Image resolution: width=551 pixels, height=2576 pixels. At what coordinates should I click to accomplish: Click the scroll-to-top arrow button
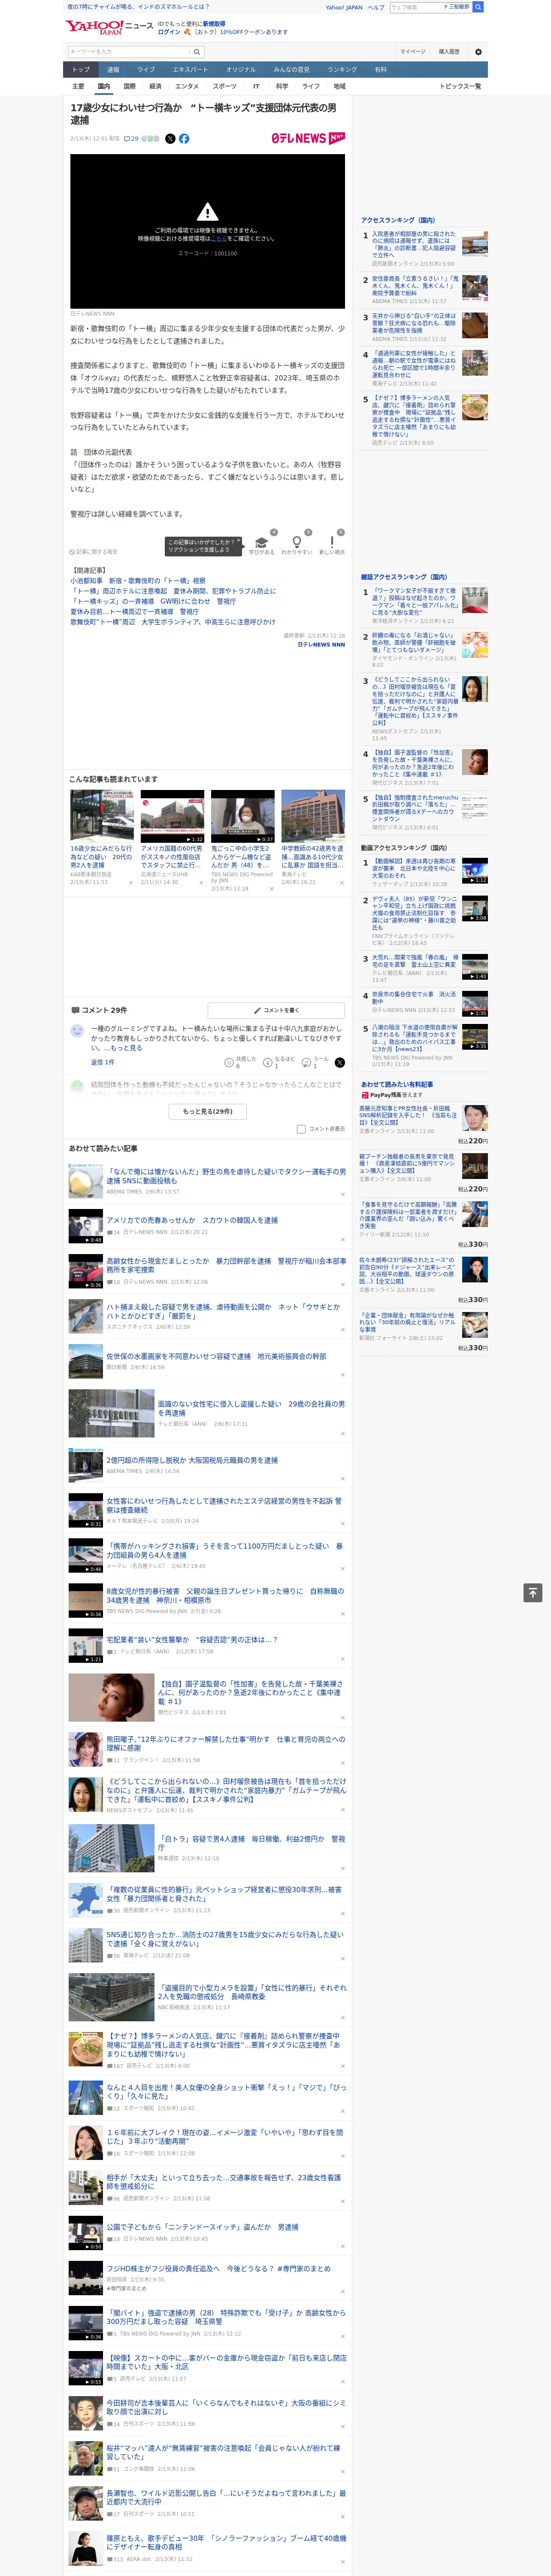click(x=533, y=1593)
